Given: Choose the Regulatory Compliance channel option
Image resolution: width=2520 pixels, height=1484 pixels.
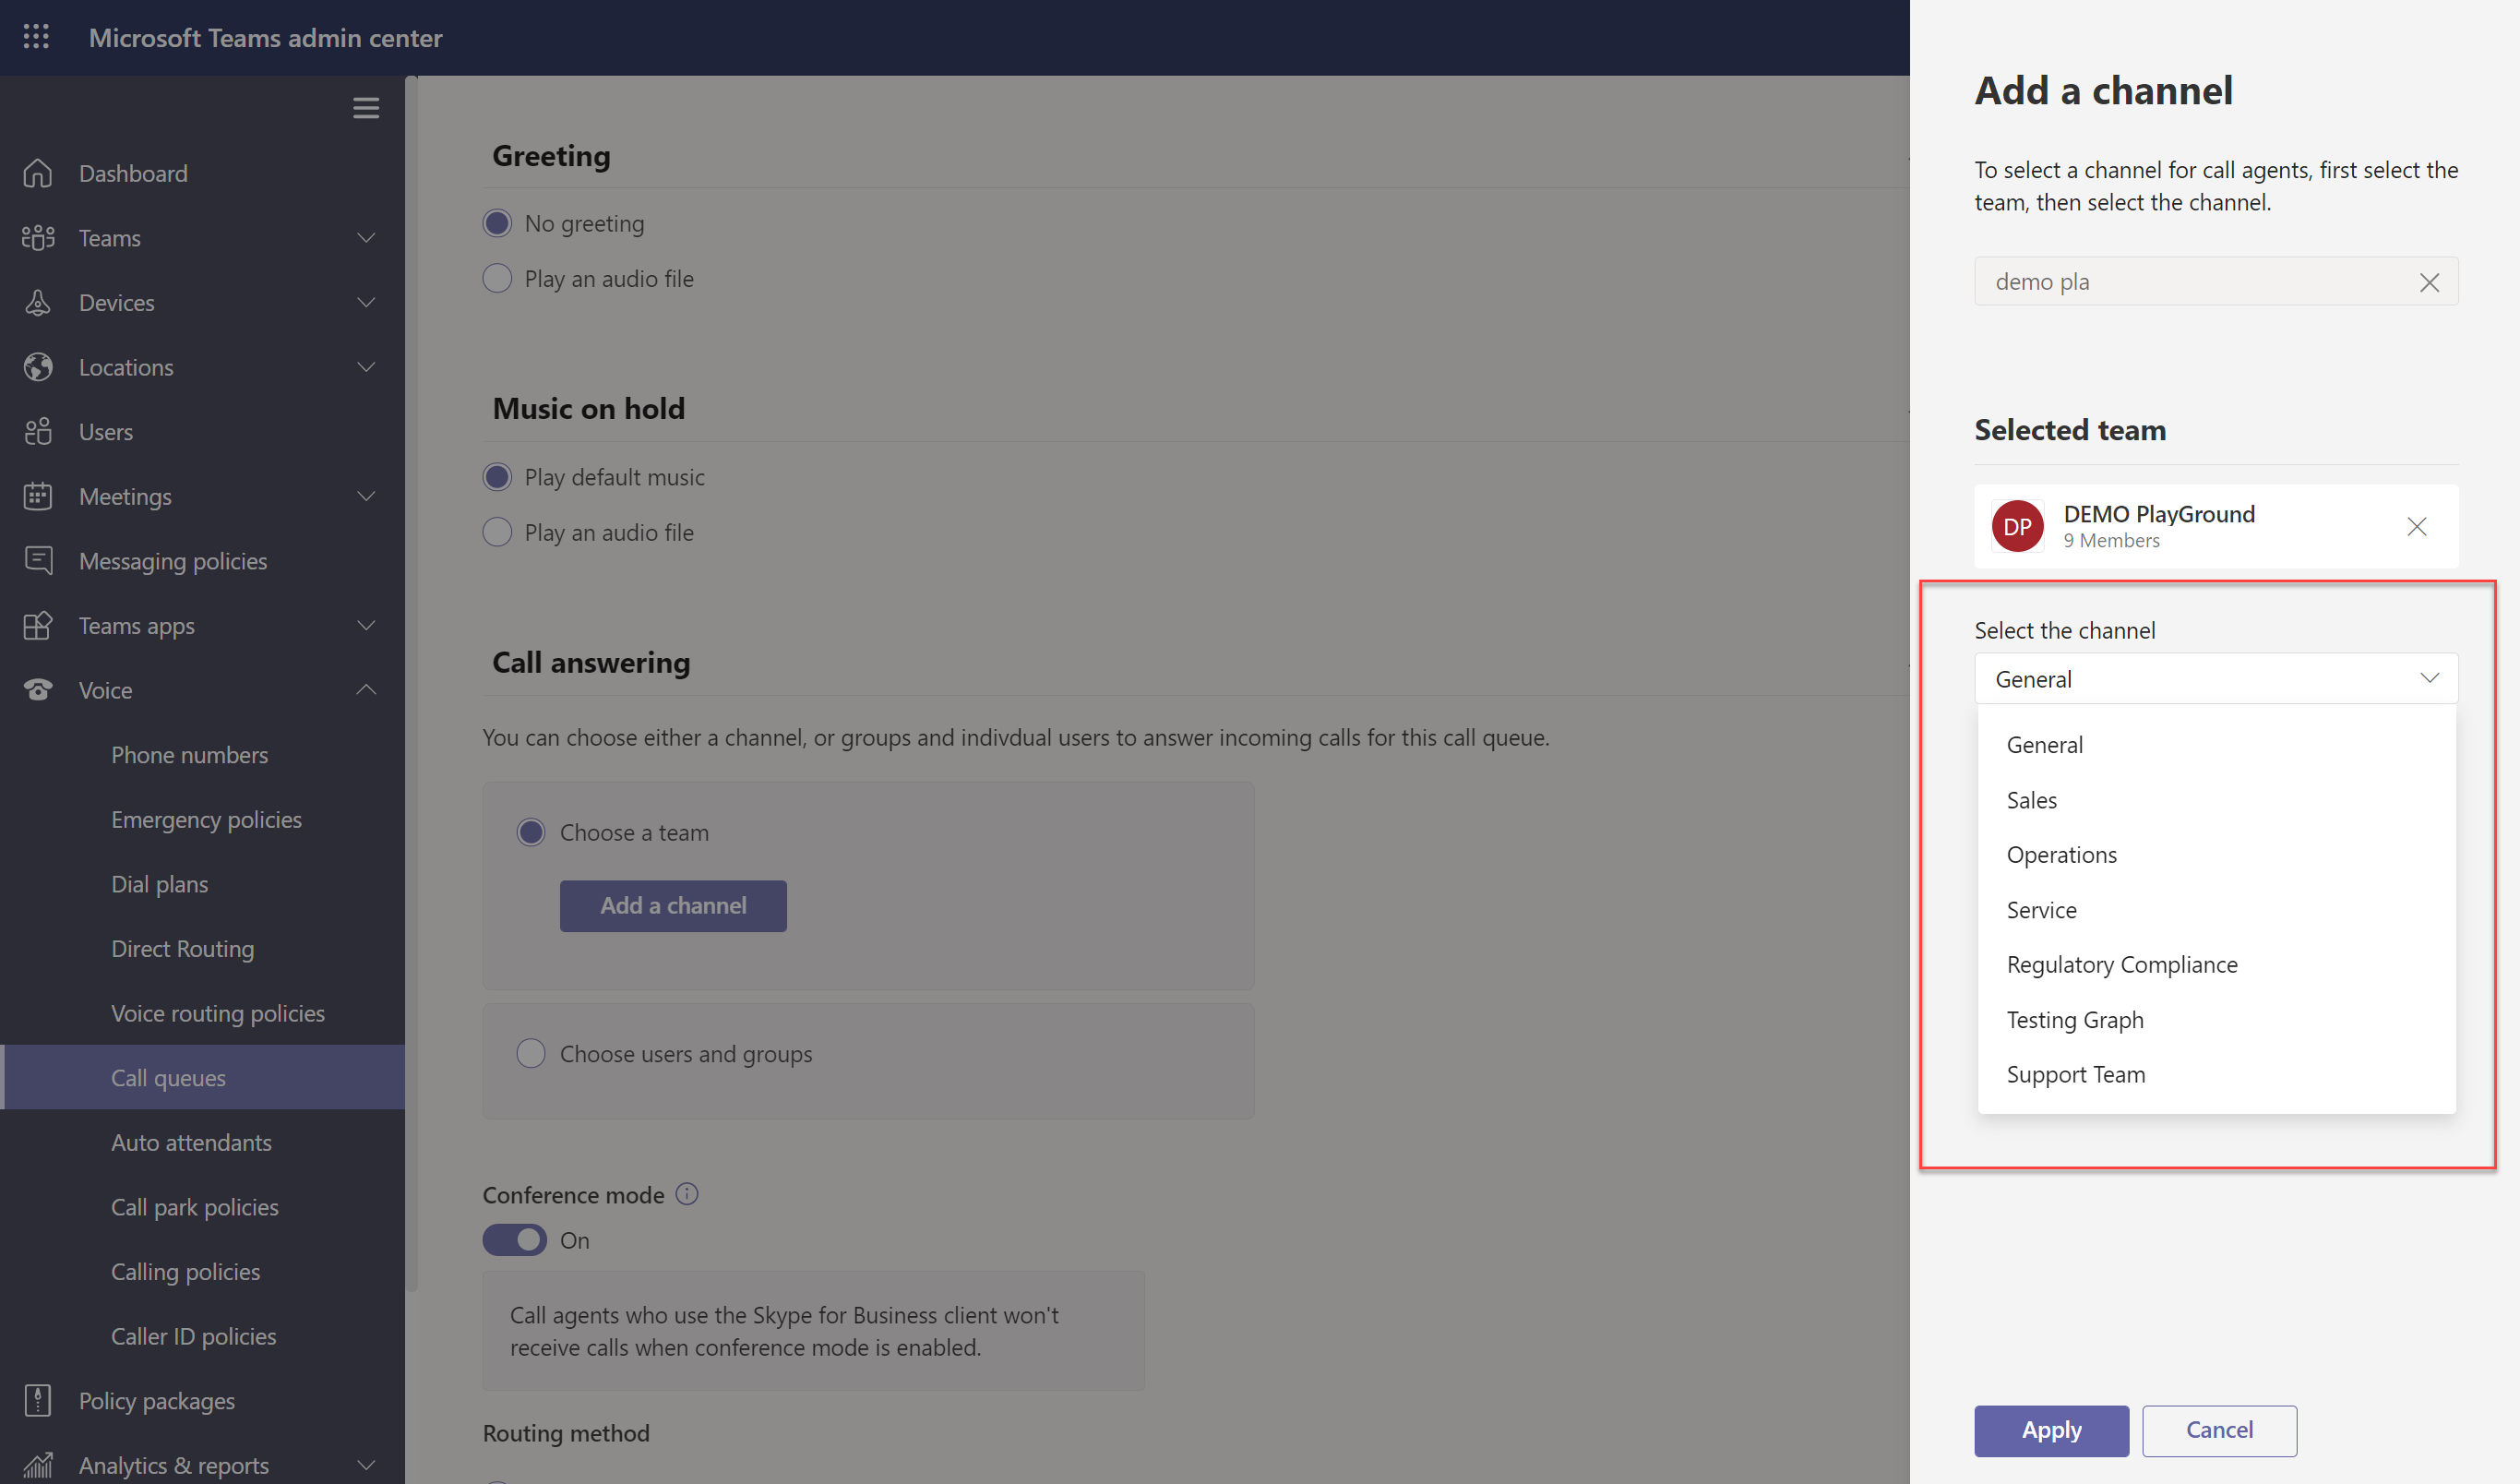Looking at the screenshot, I should click(x=2121, y=965).
